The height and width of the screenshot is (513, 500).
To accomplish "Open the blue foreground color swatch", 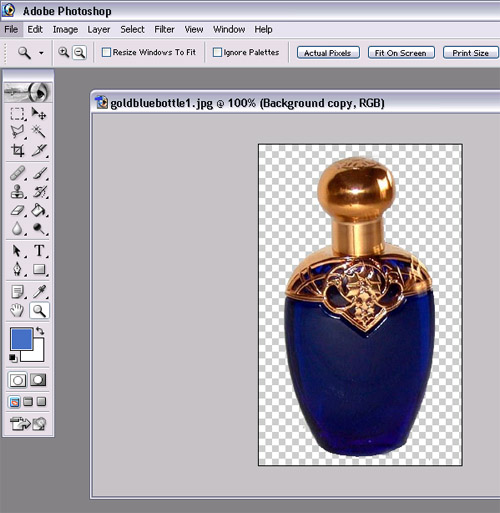I will click(21, 339).
